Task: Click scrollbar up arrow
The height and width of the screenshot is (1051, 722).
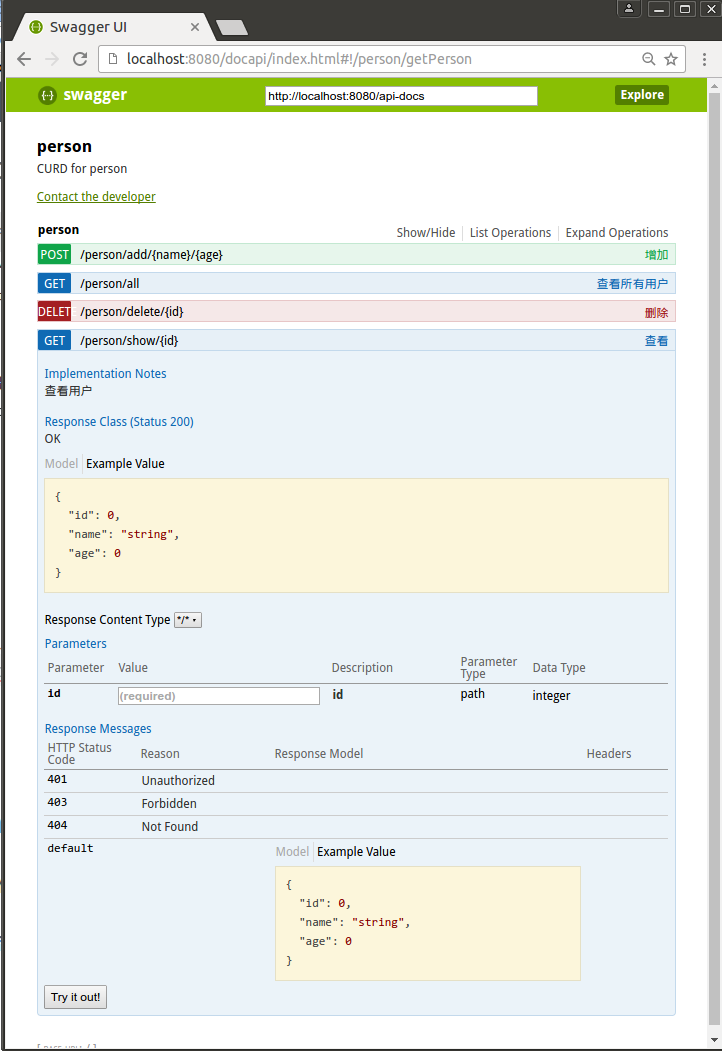Action: pos(714,86)
